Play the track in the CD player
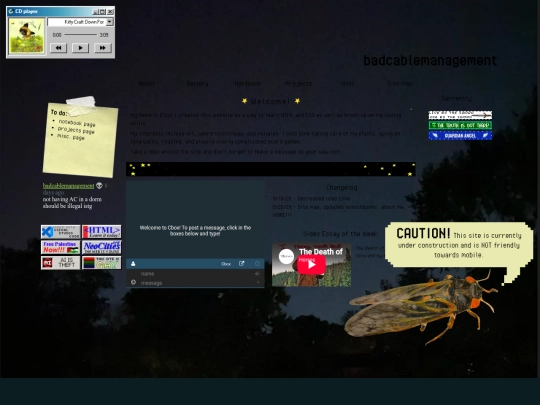Image resolution: width=540 pixels, height=405 pixels. [x=80, y=48]
